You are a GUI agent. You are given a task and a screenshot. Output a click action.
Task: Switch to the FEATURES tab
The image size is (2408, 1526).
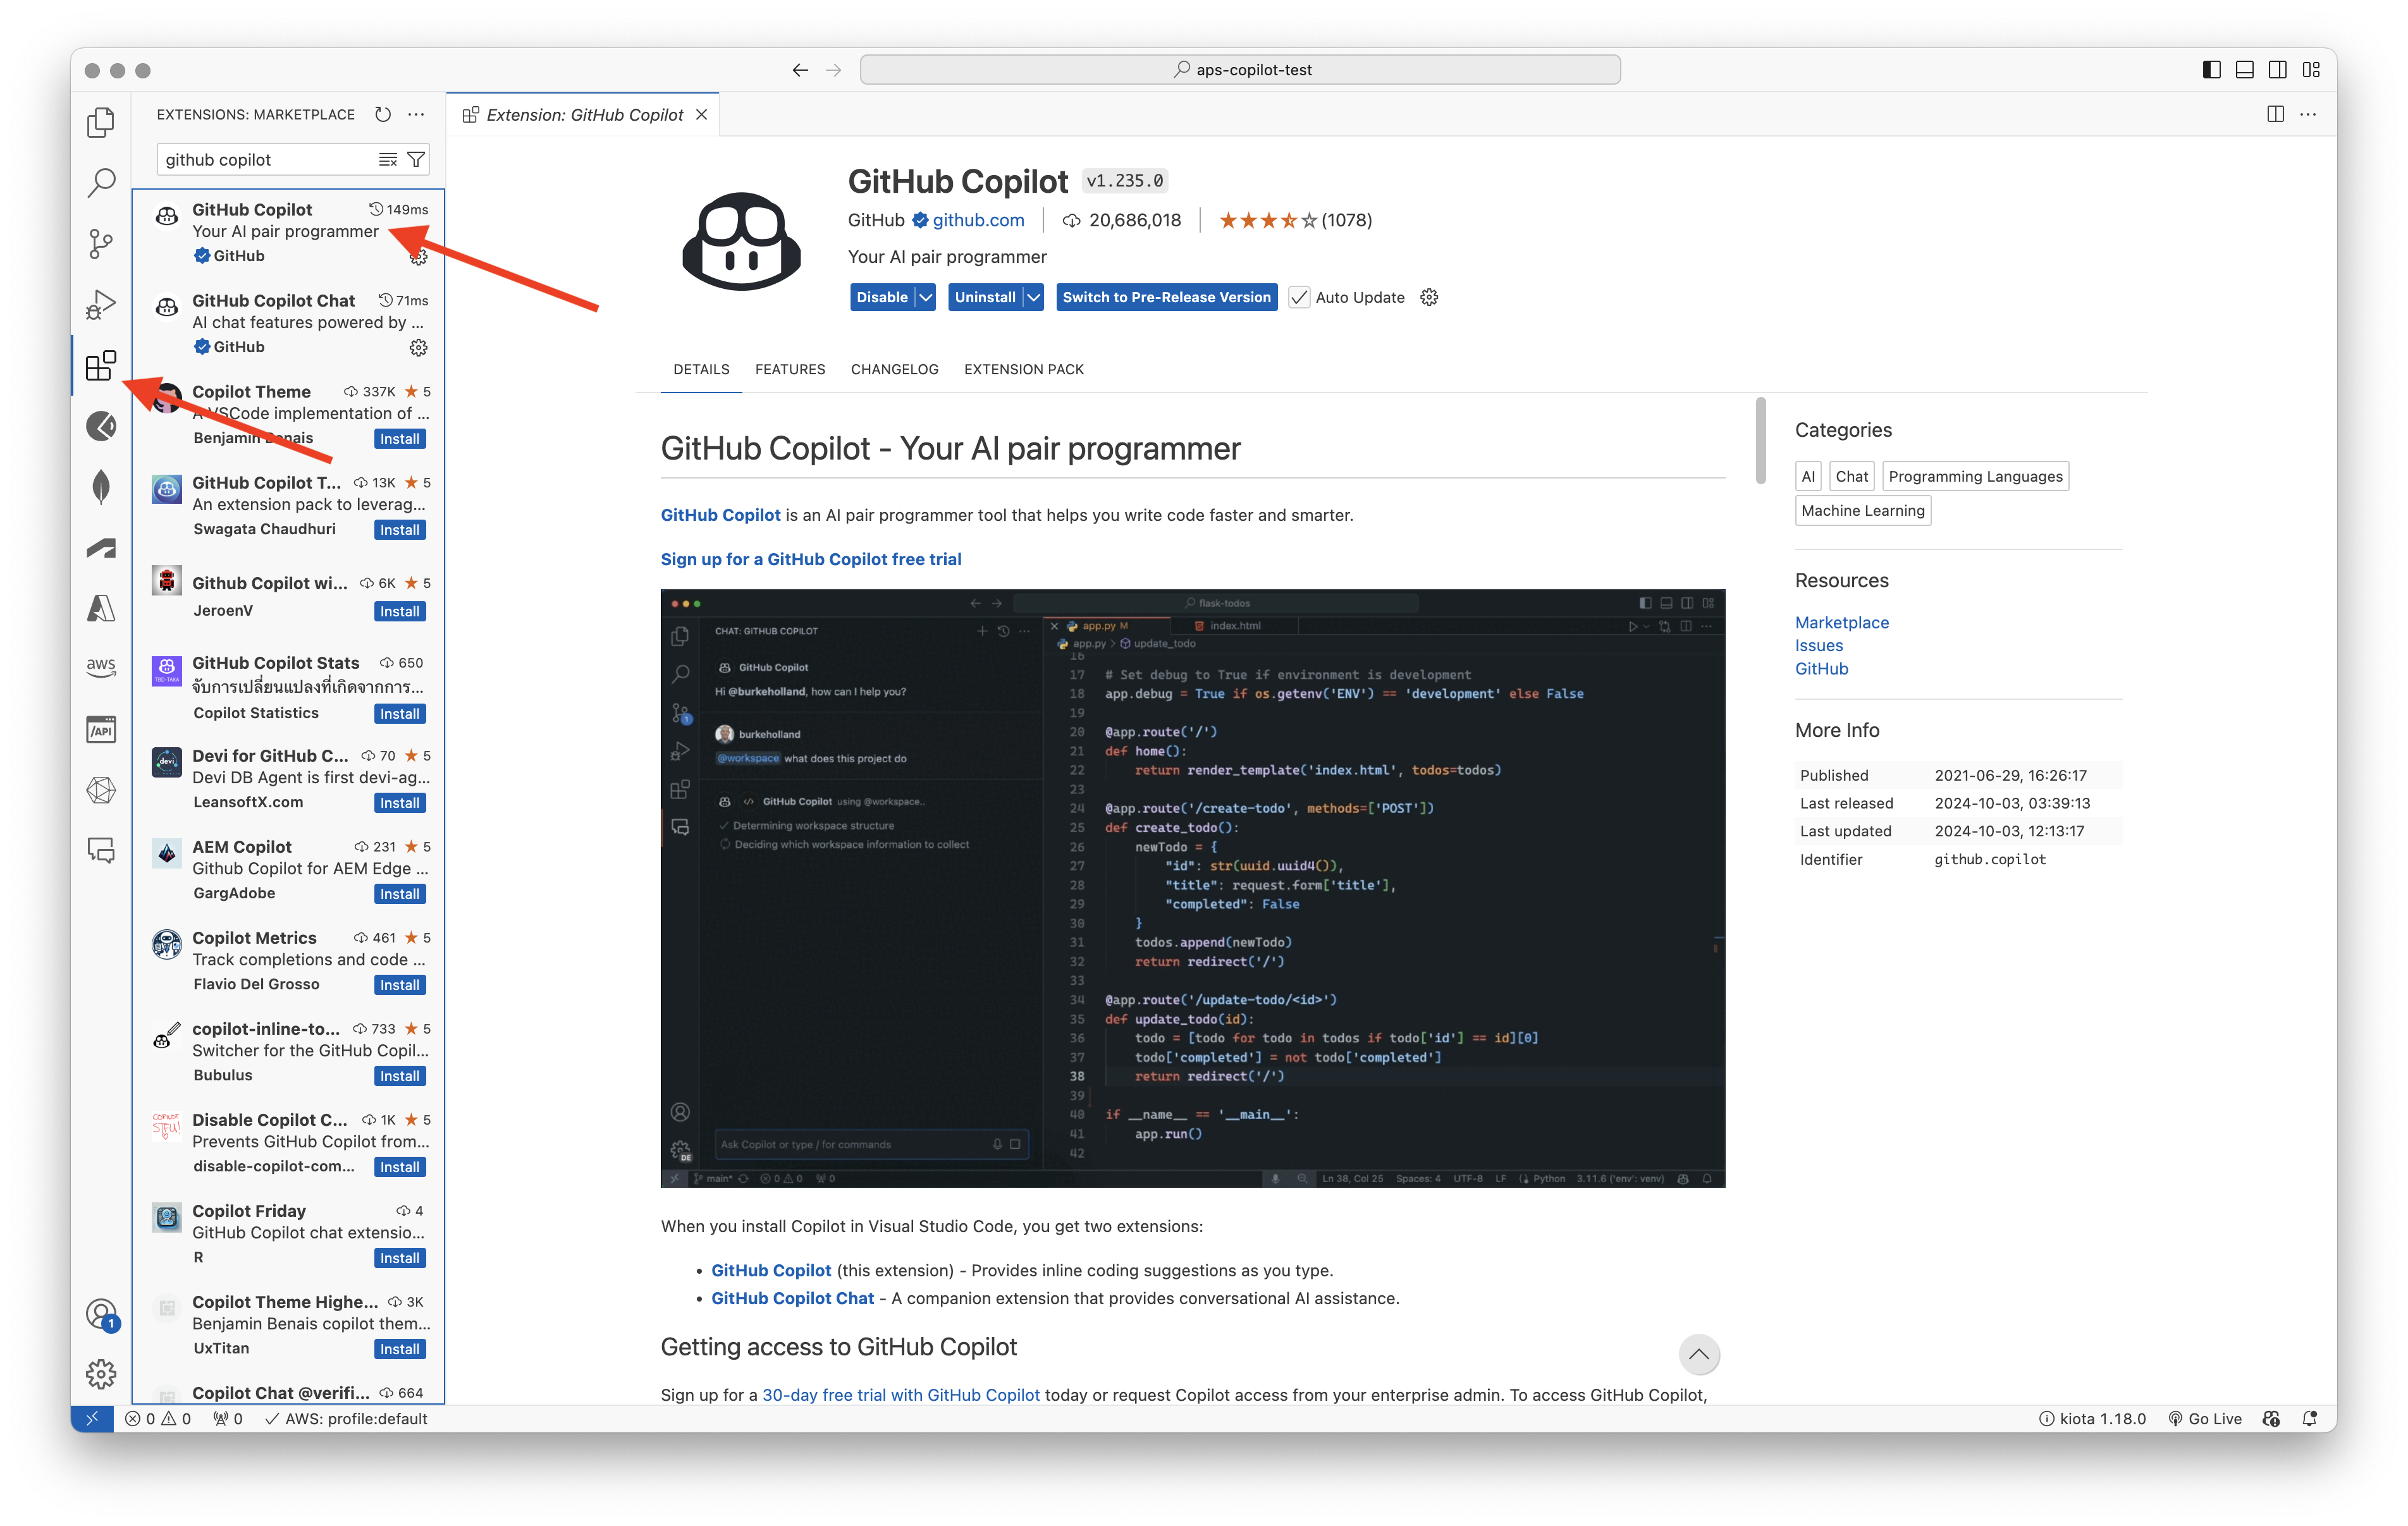pos(790,369)
